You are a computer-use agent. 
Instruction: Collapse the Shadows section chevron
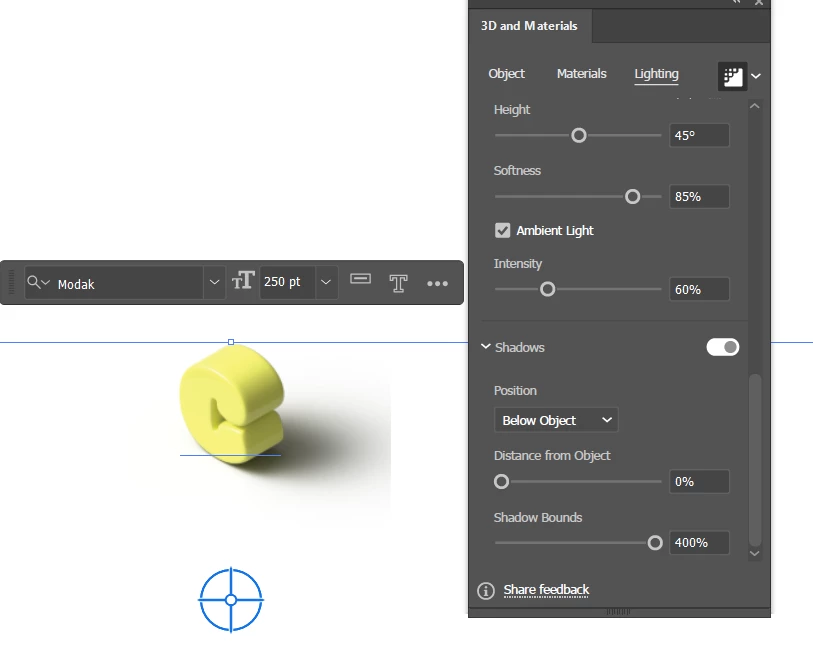tap(486, 346)
